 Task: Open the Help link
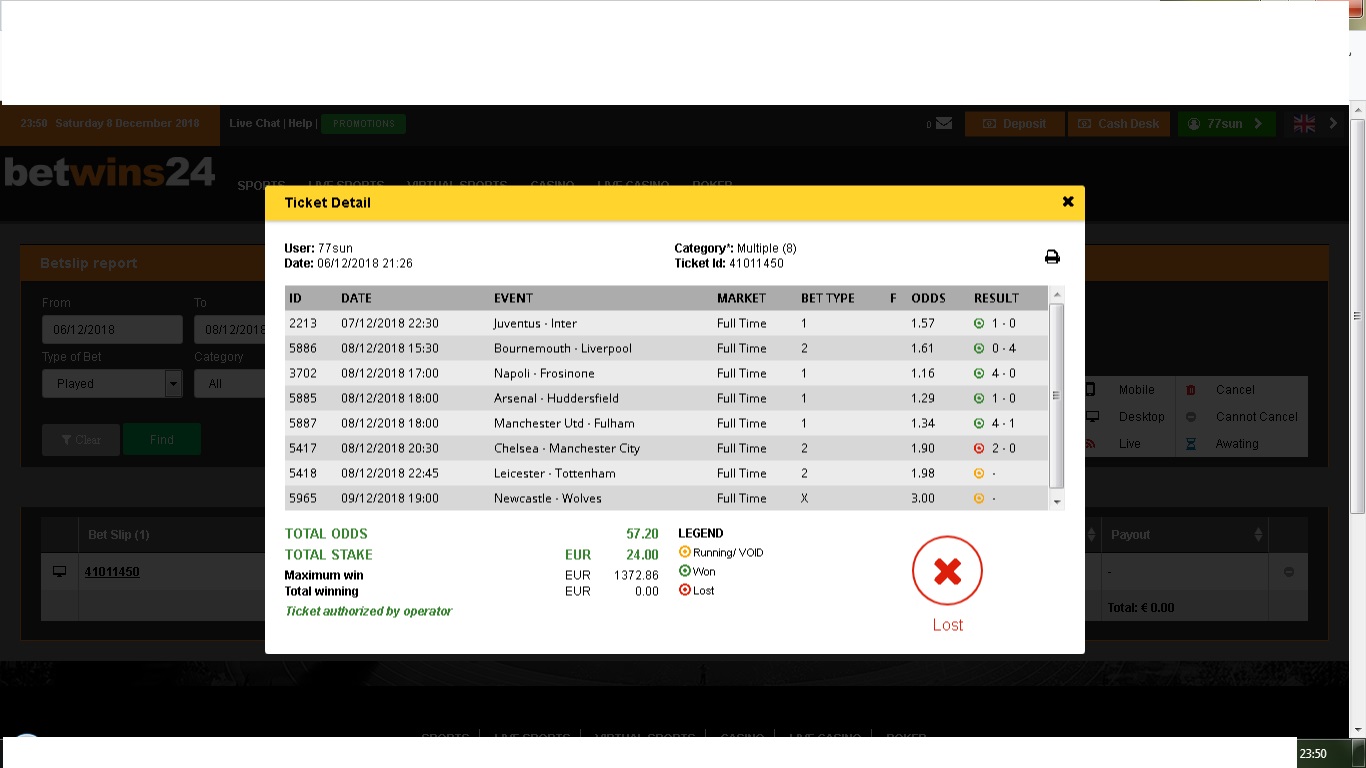tap(300, 123)
